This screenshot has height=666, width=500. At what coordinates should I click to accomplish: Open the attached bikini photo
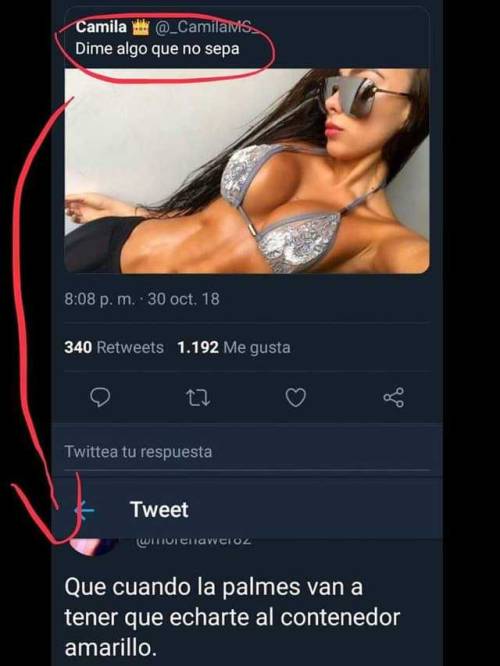(x=247, y=171)
